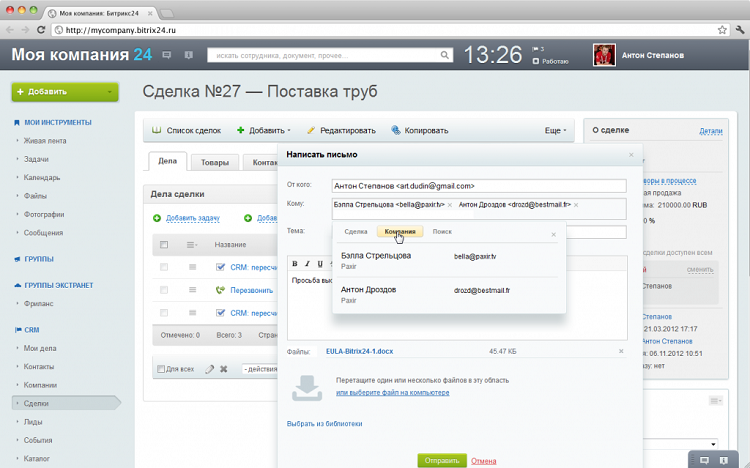Open chat icon in bottom right bar
Screen dimensions: 750x468
coord(704,460)
